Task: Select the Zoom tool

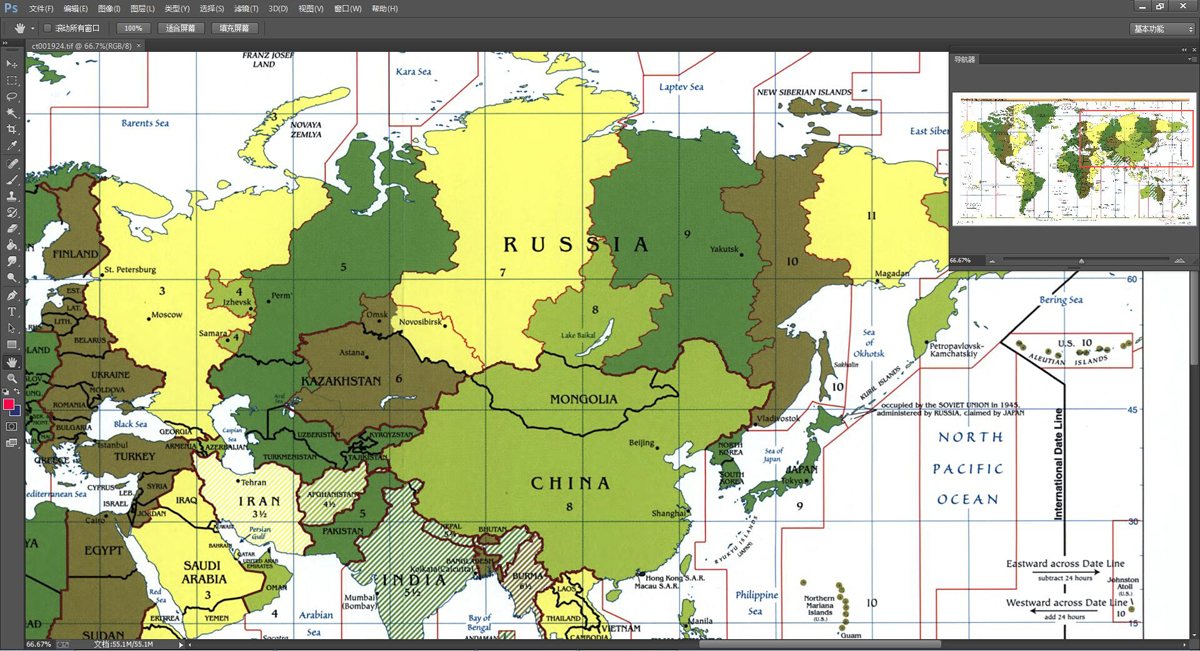Action: point(12,378)
